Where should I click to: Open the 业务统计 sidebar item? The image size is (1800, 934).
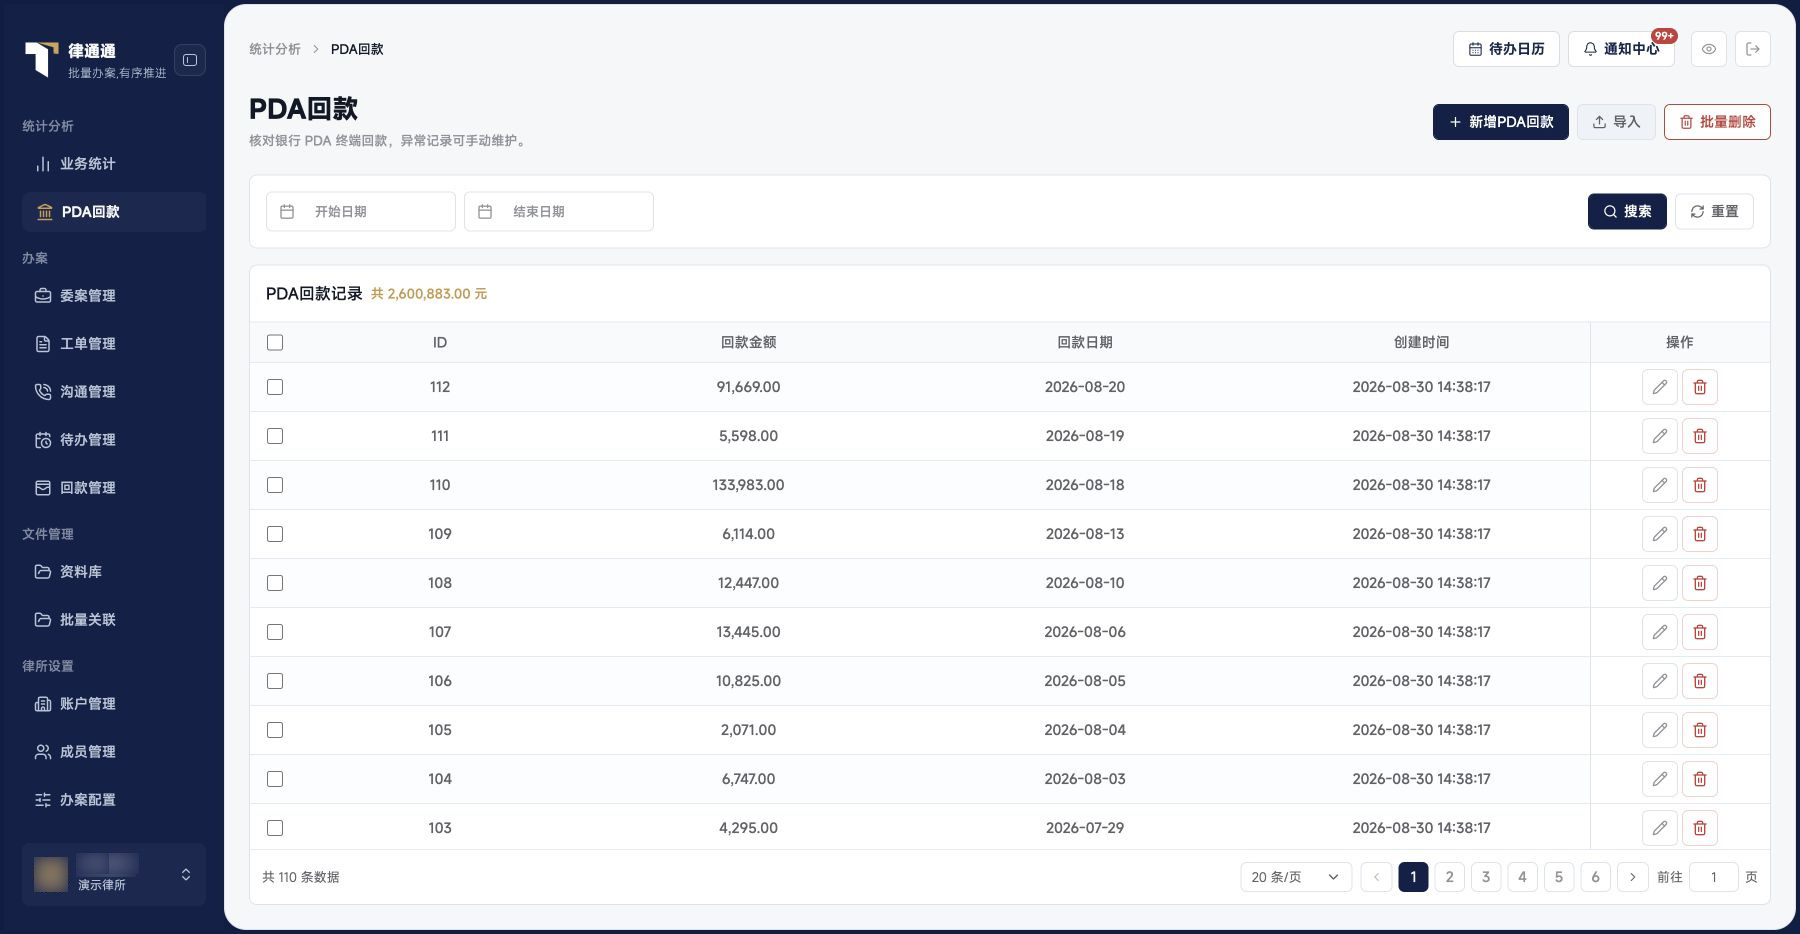(114, 164)
